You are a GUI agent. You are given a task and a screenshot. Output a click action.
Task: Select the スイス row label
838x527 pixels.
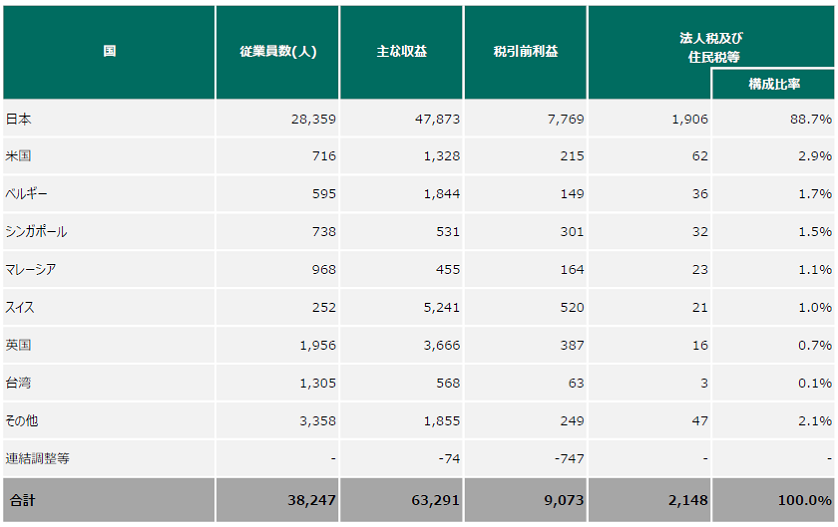[x=20, y=307]
